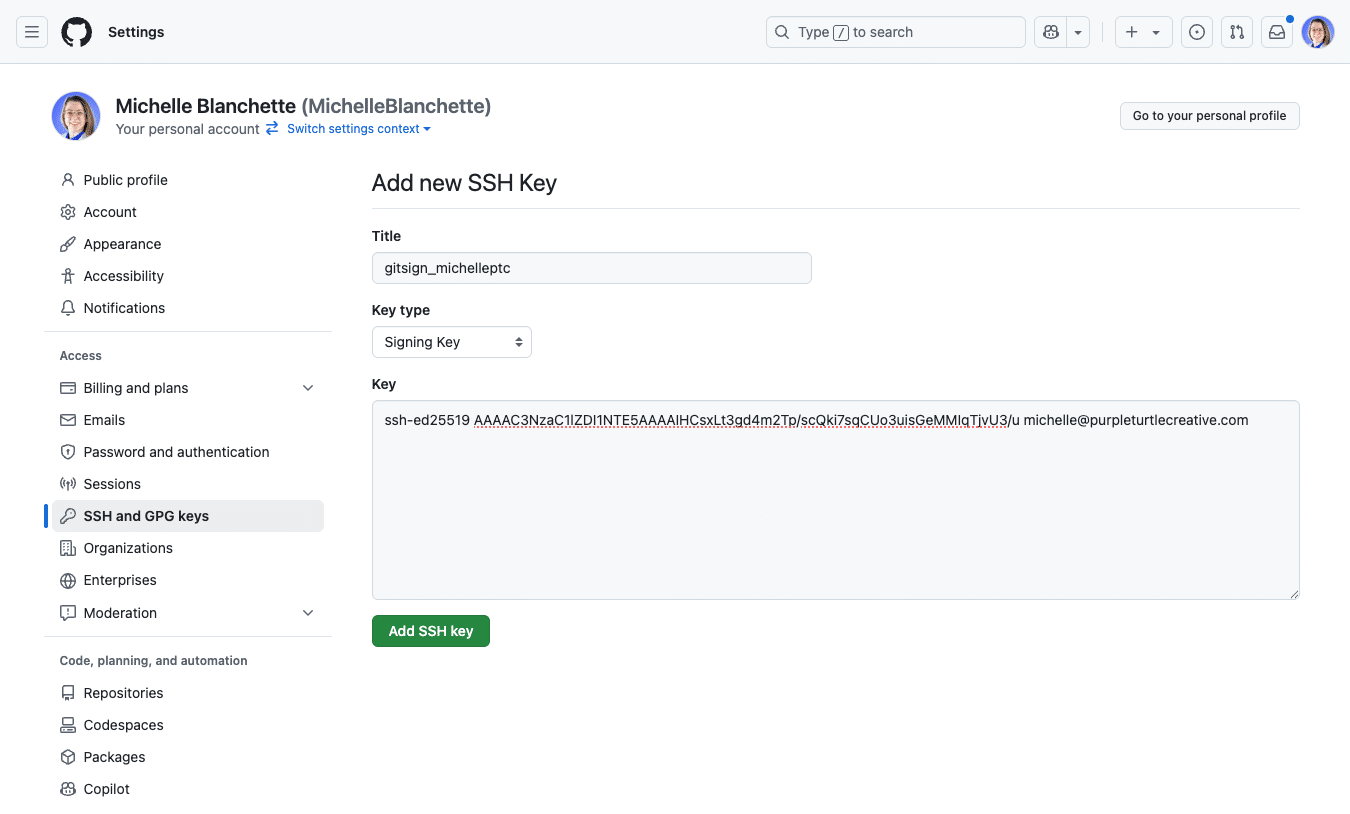Viewport: 1350px width, 814px height.
Task: Focus the search bar in the header
Action: click(895, 32)
